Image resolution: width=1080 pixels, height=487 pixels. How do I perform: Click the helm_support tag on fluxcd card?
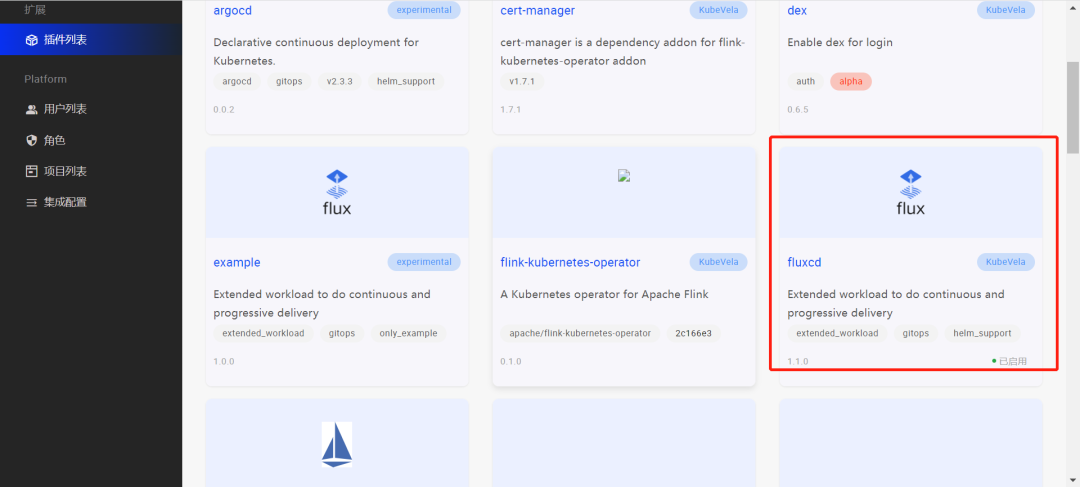(982, 333)
